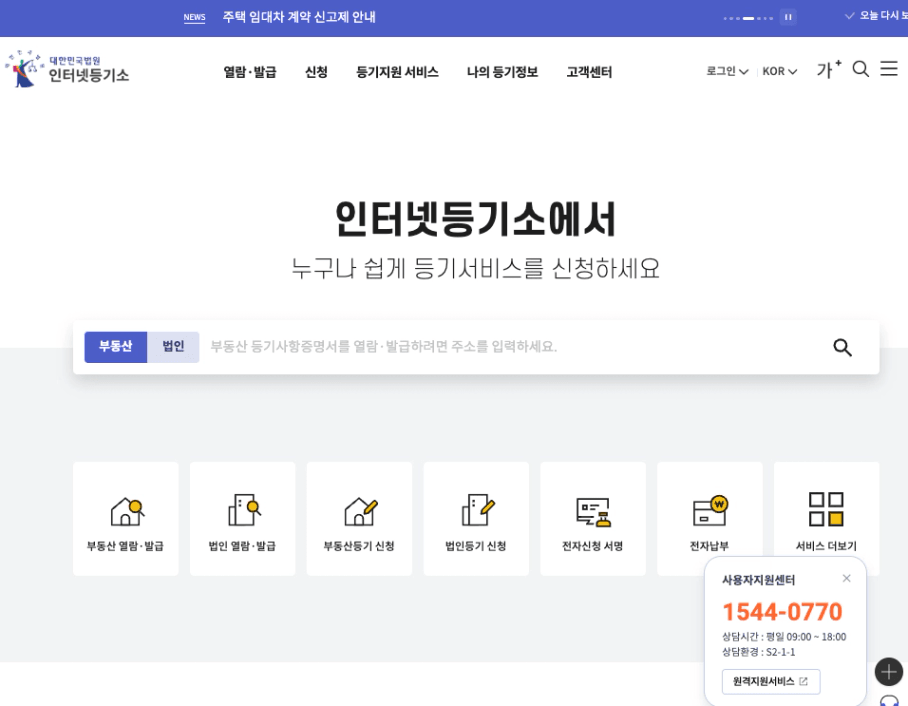
Task: Select 부동산등기 신청 house pencil icon
Action: [x=360, y=511]
